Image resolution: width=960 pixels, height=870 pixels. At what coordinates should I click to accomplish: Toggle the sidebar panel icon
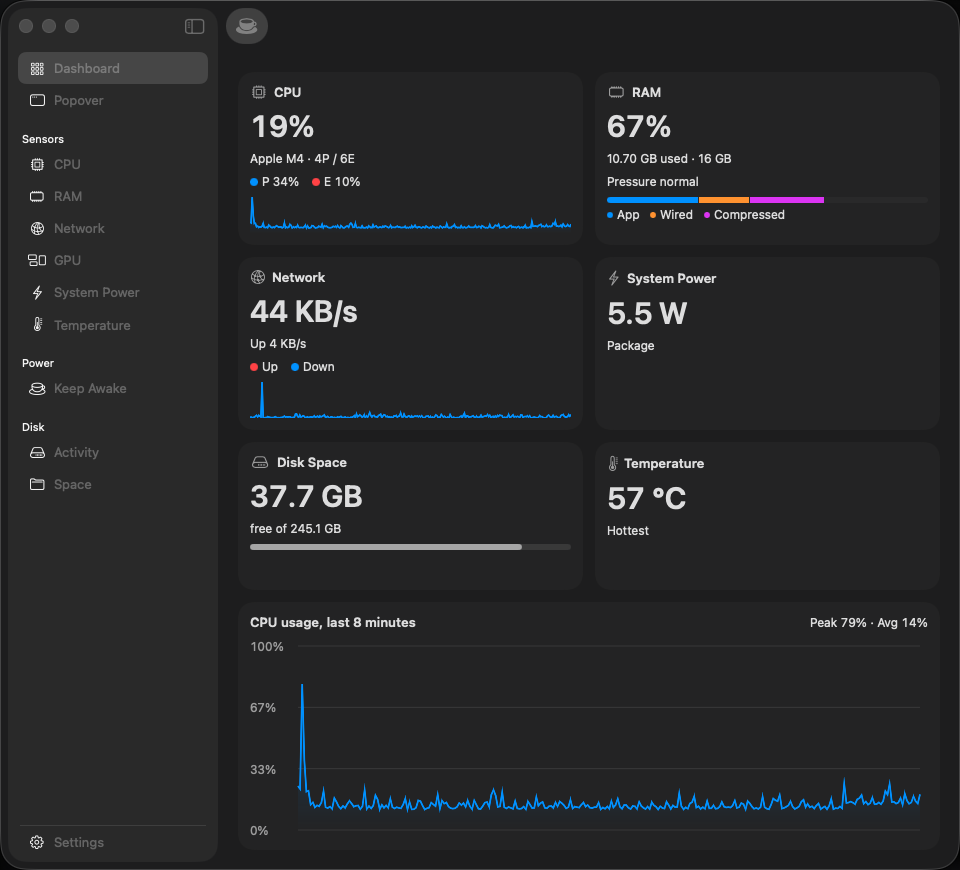click(194, 26)
